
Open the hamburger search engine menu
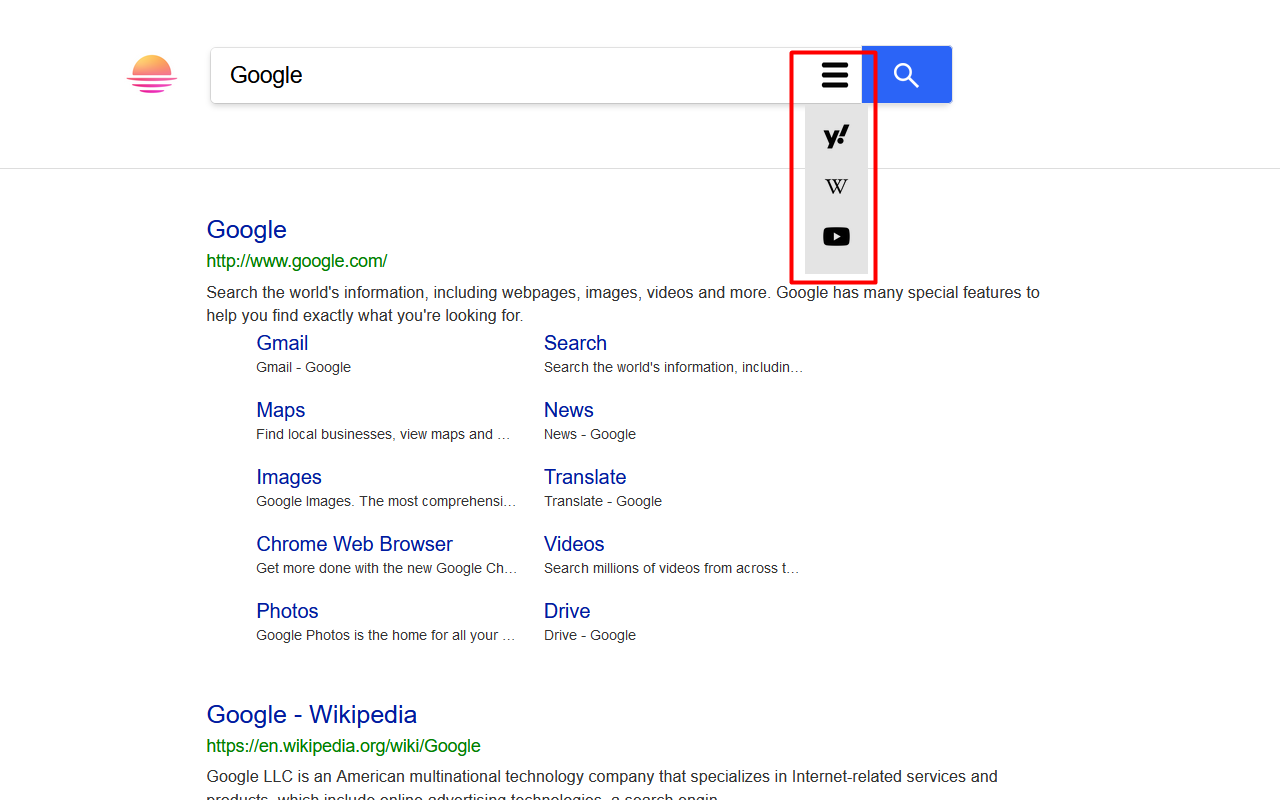[x=835, y=75]
